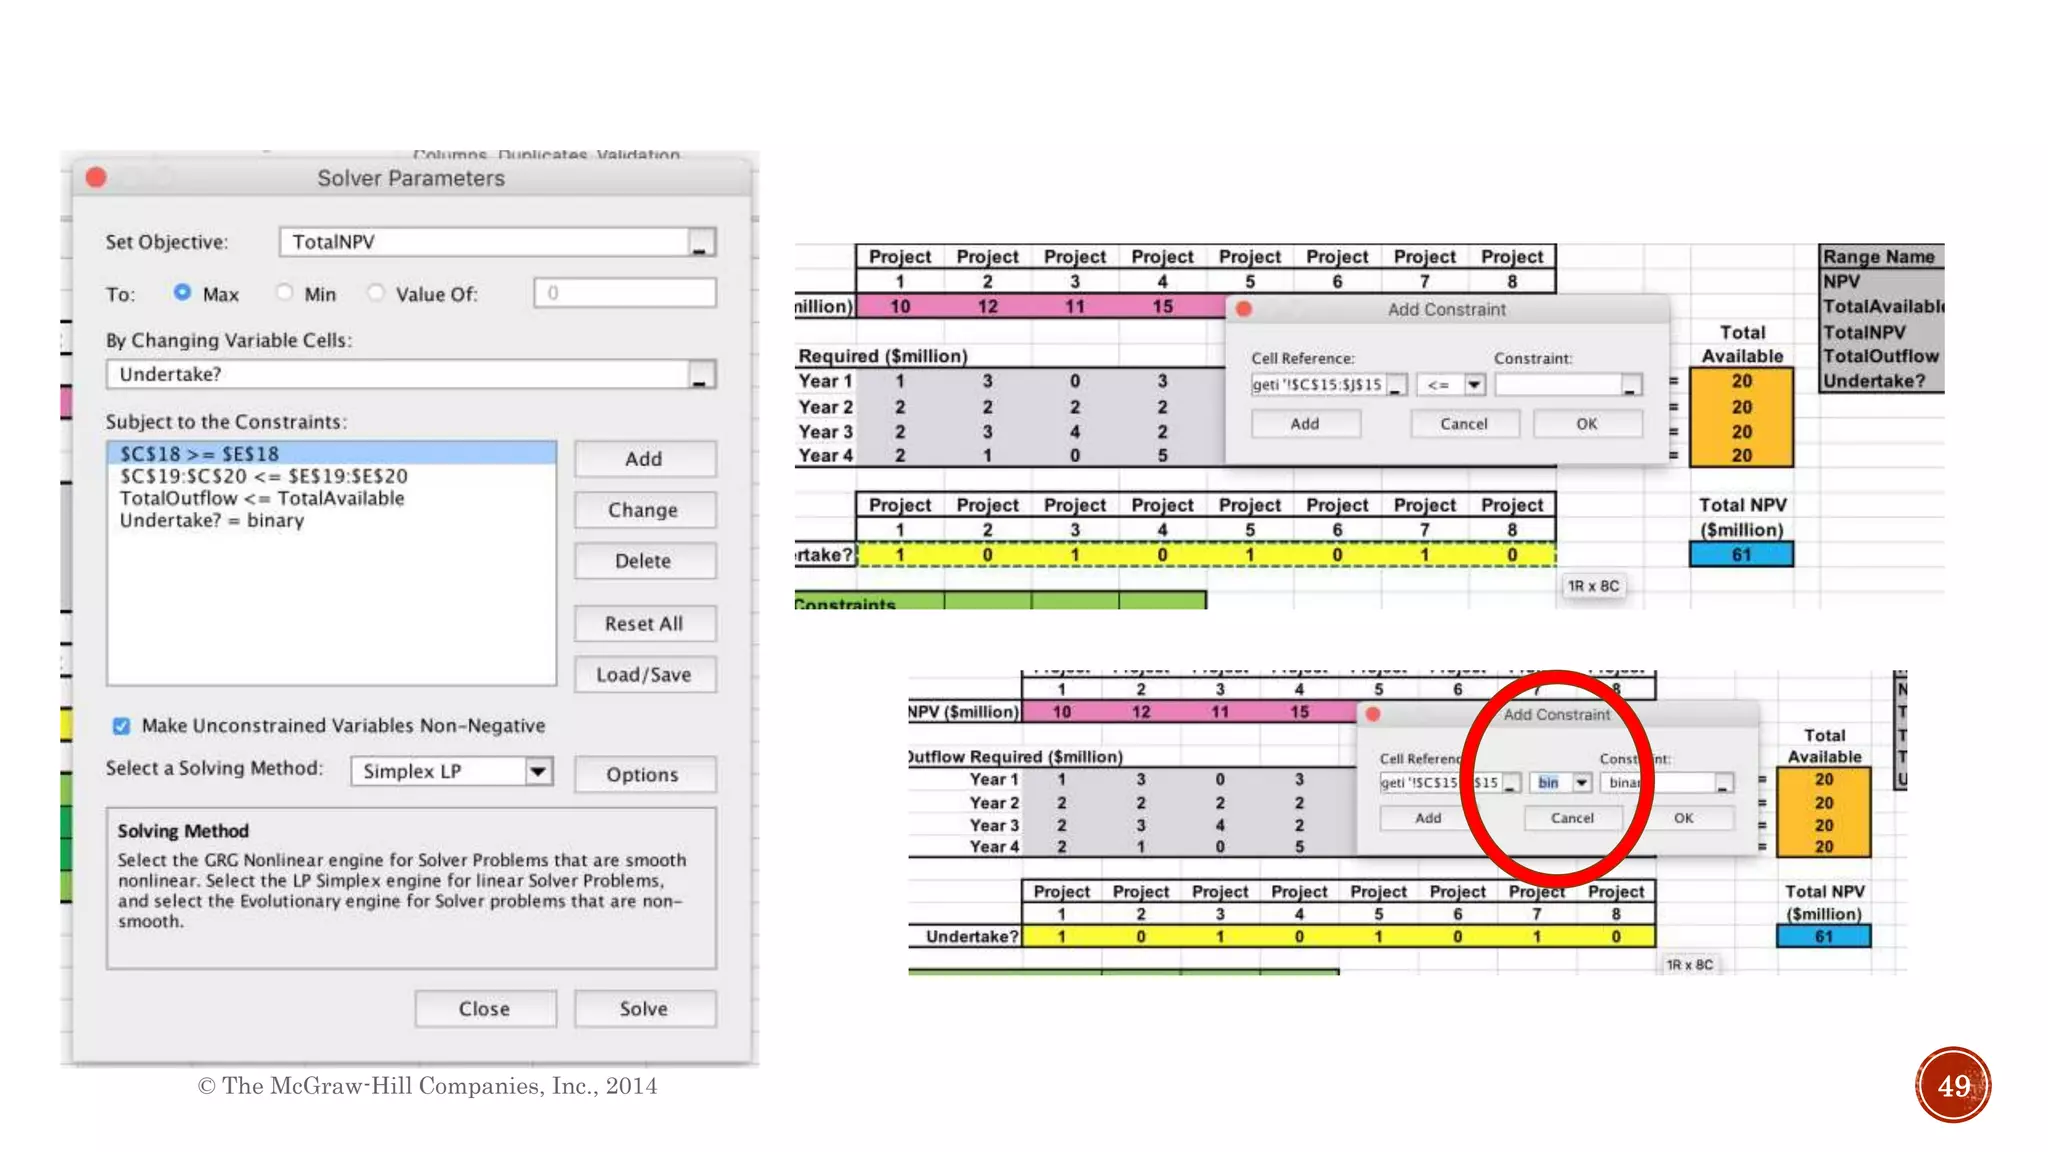Click cell reference range picker in upper Add Constraint

1397,385
